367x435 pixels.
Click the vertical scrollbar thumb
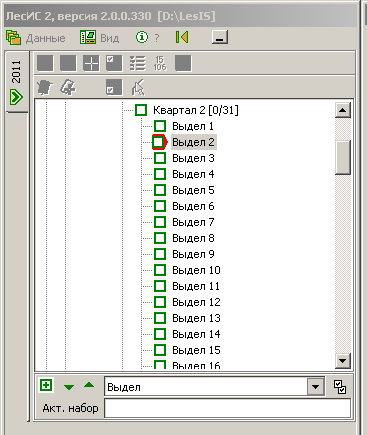(x=343, y=157)
